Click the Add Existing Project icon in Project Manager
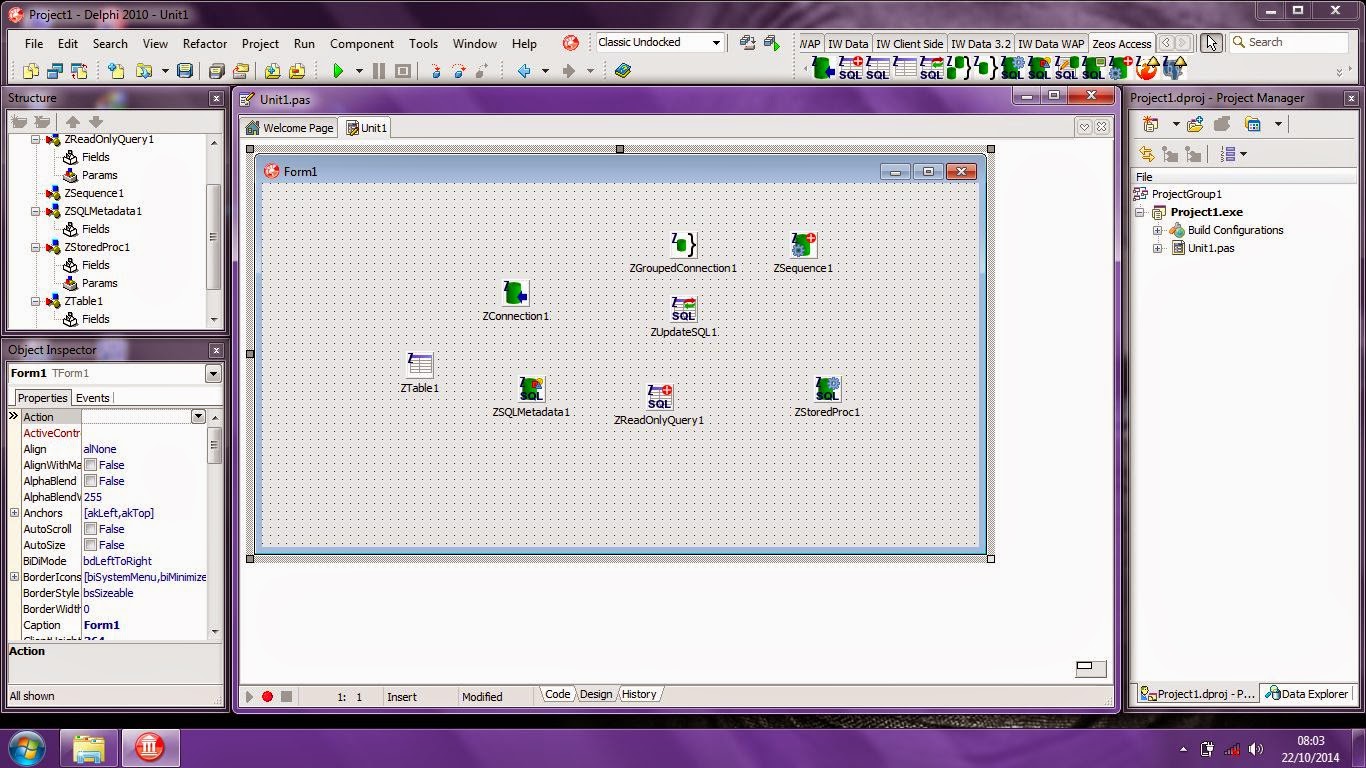The image size is (1366, 768). pos(1195,124)
